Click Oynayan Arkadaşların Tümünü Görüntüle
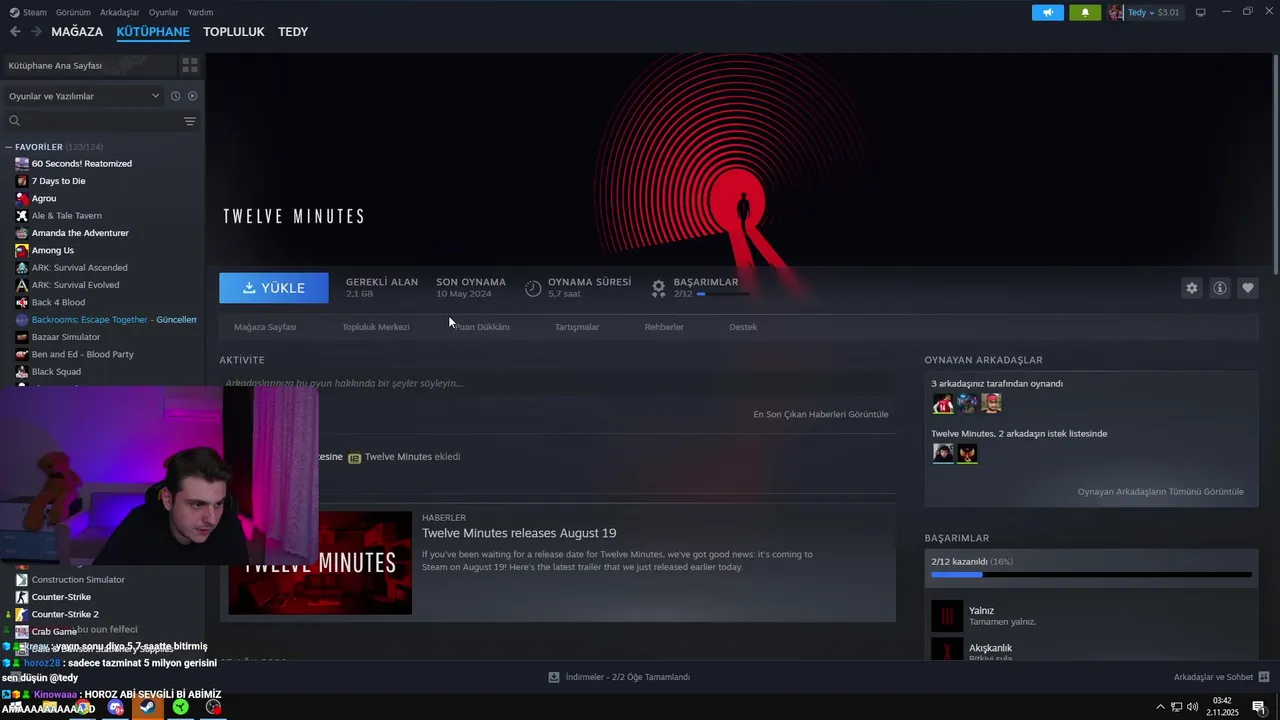Viewport: 1280px width, 720px height. pos(1161,492)
